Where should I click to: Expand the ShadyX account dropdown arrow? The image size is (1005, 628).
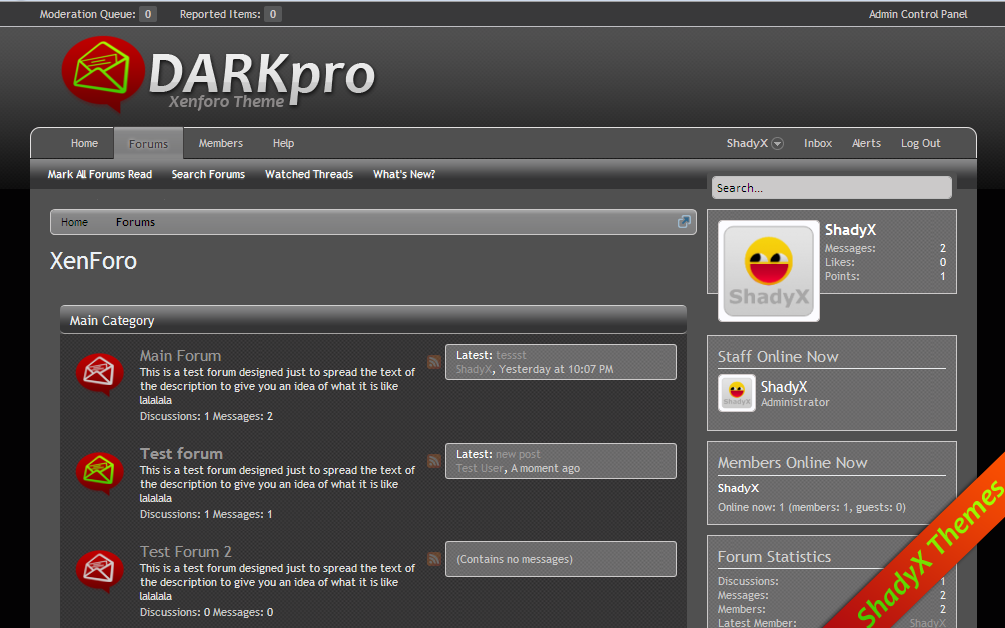[777, 144]
